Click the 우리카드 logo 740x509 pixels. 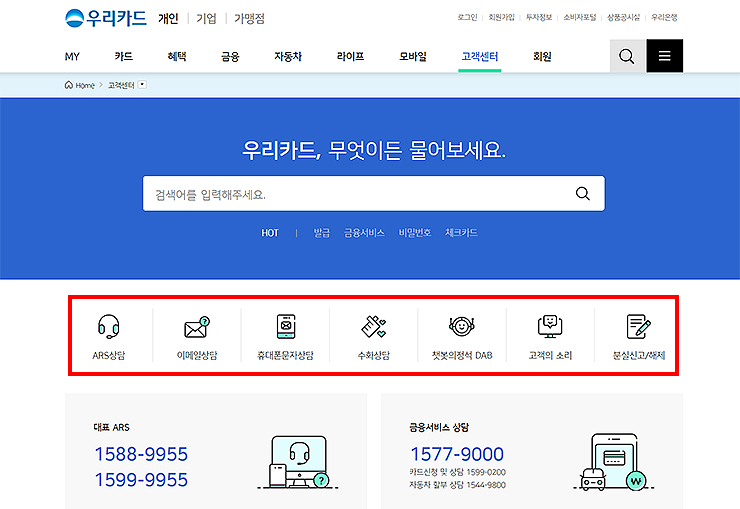pos(106,18)
